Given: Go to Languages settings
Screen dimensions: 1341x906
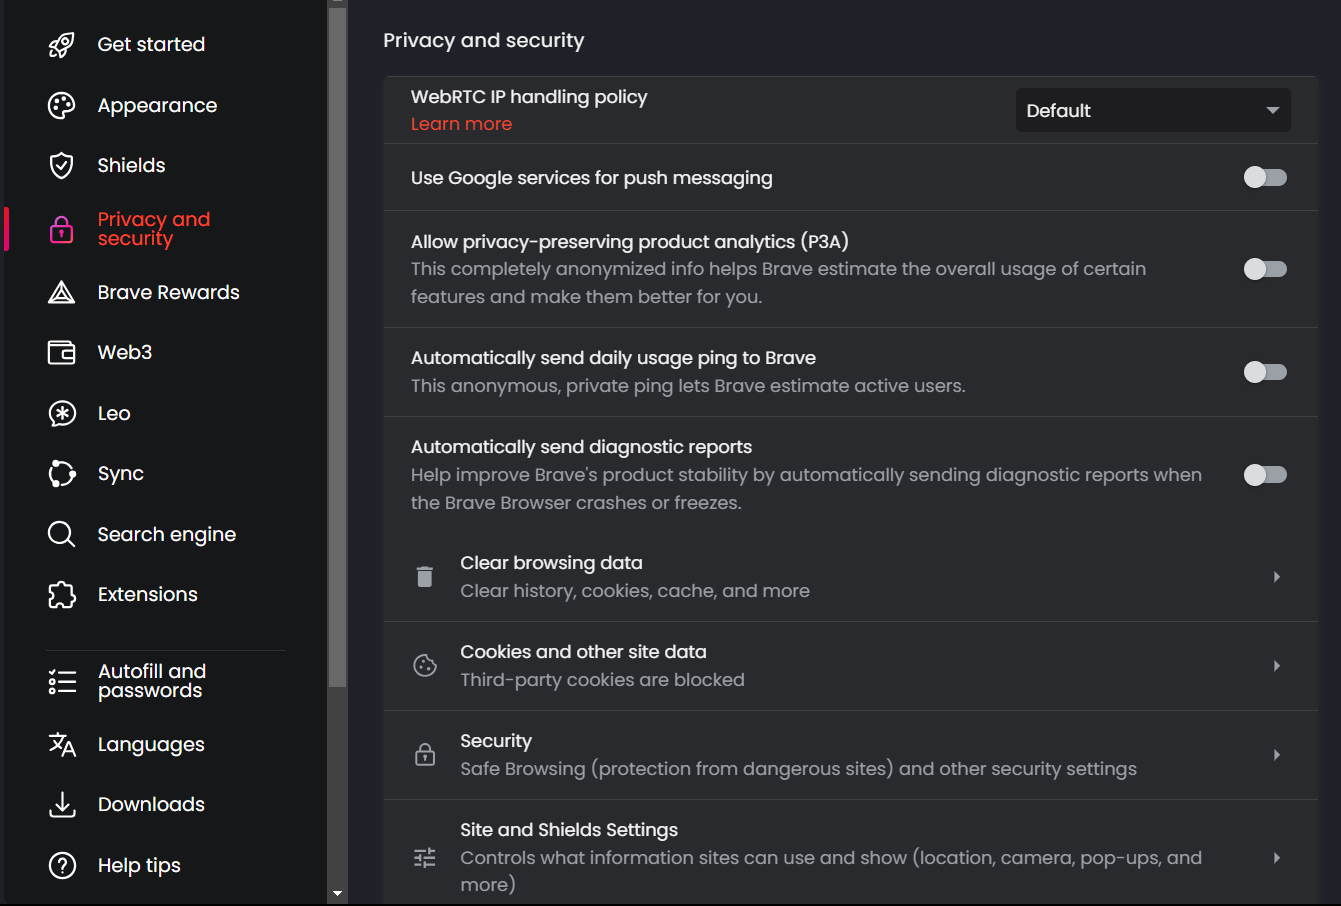Looking at the screenshot, I should point(151,745).
